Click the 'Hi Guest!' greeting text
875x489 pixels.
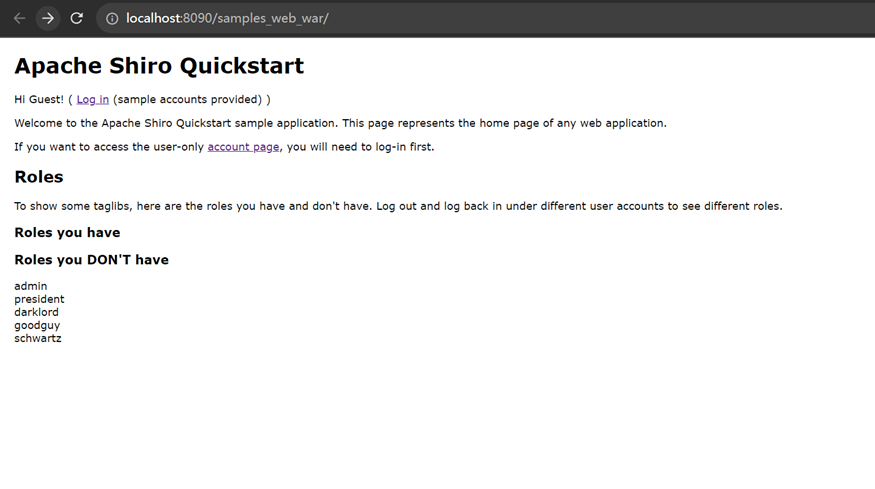[x=39, y=99]
